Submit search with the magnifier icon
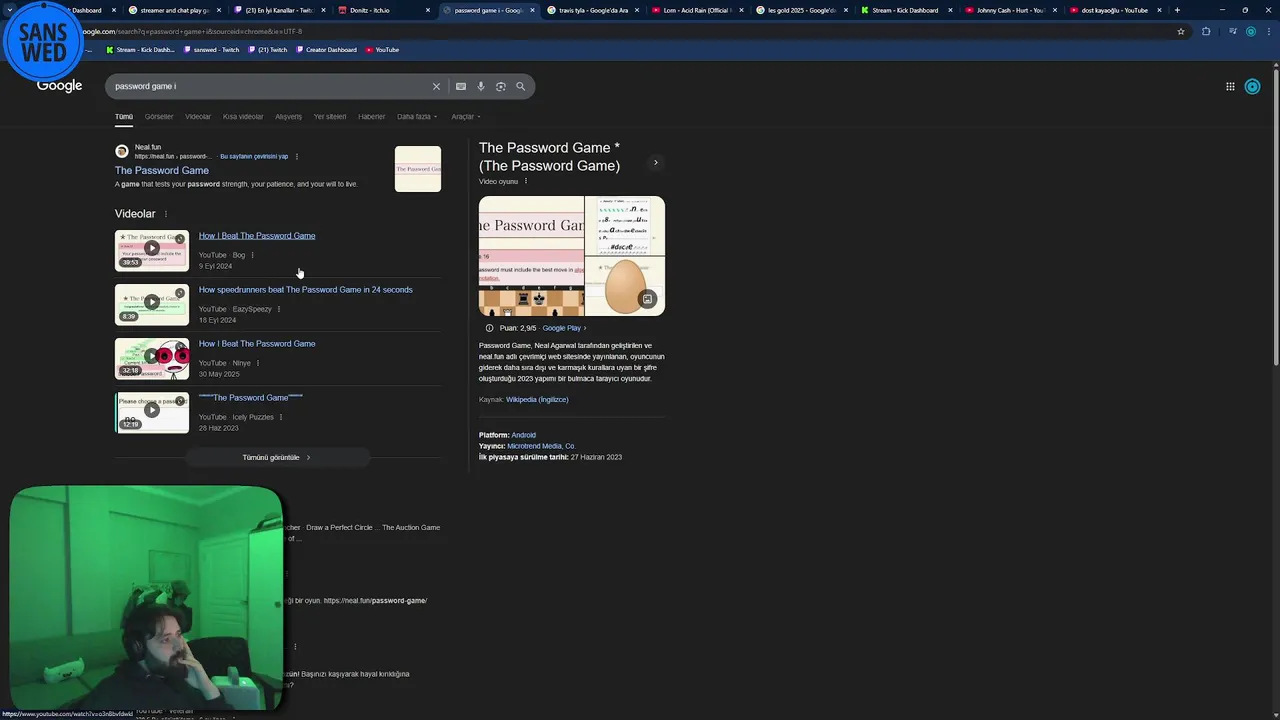1280x720 pixels. click(x=521, y=87)
